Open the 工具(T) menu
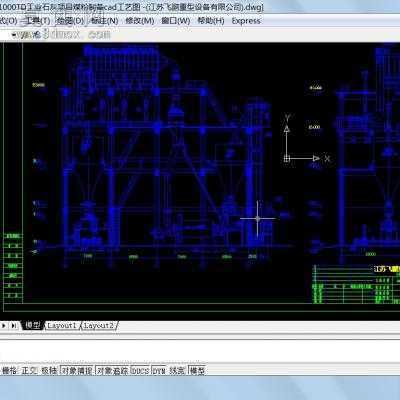Image resolution: width=400 pixels, height=400 pixels. [x=37, y=21]
